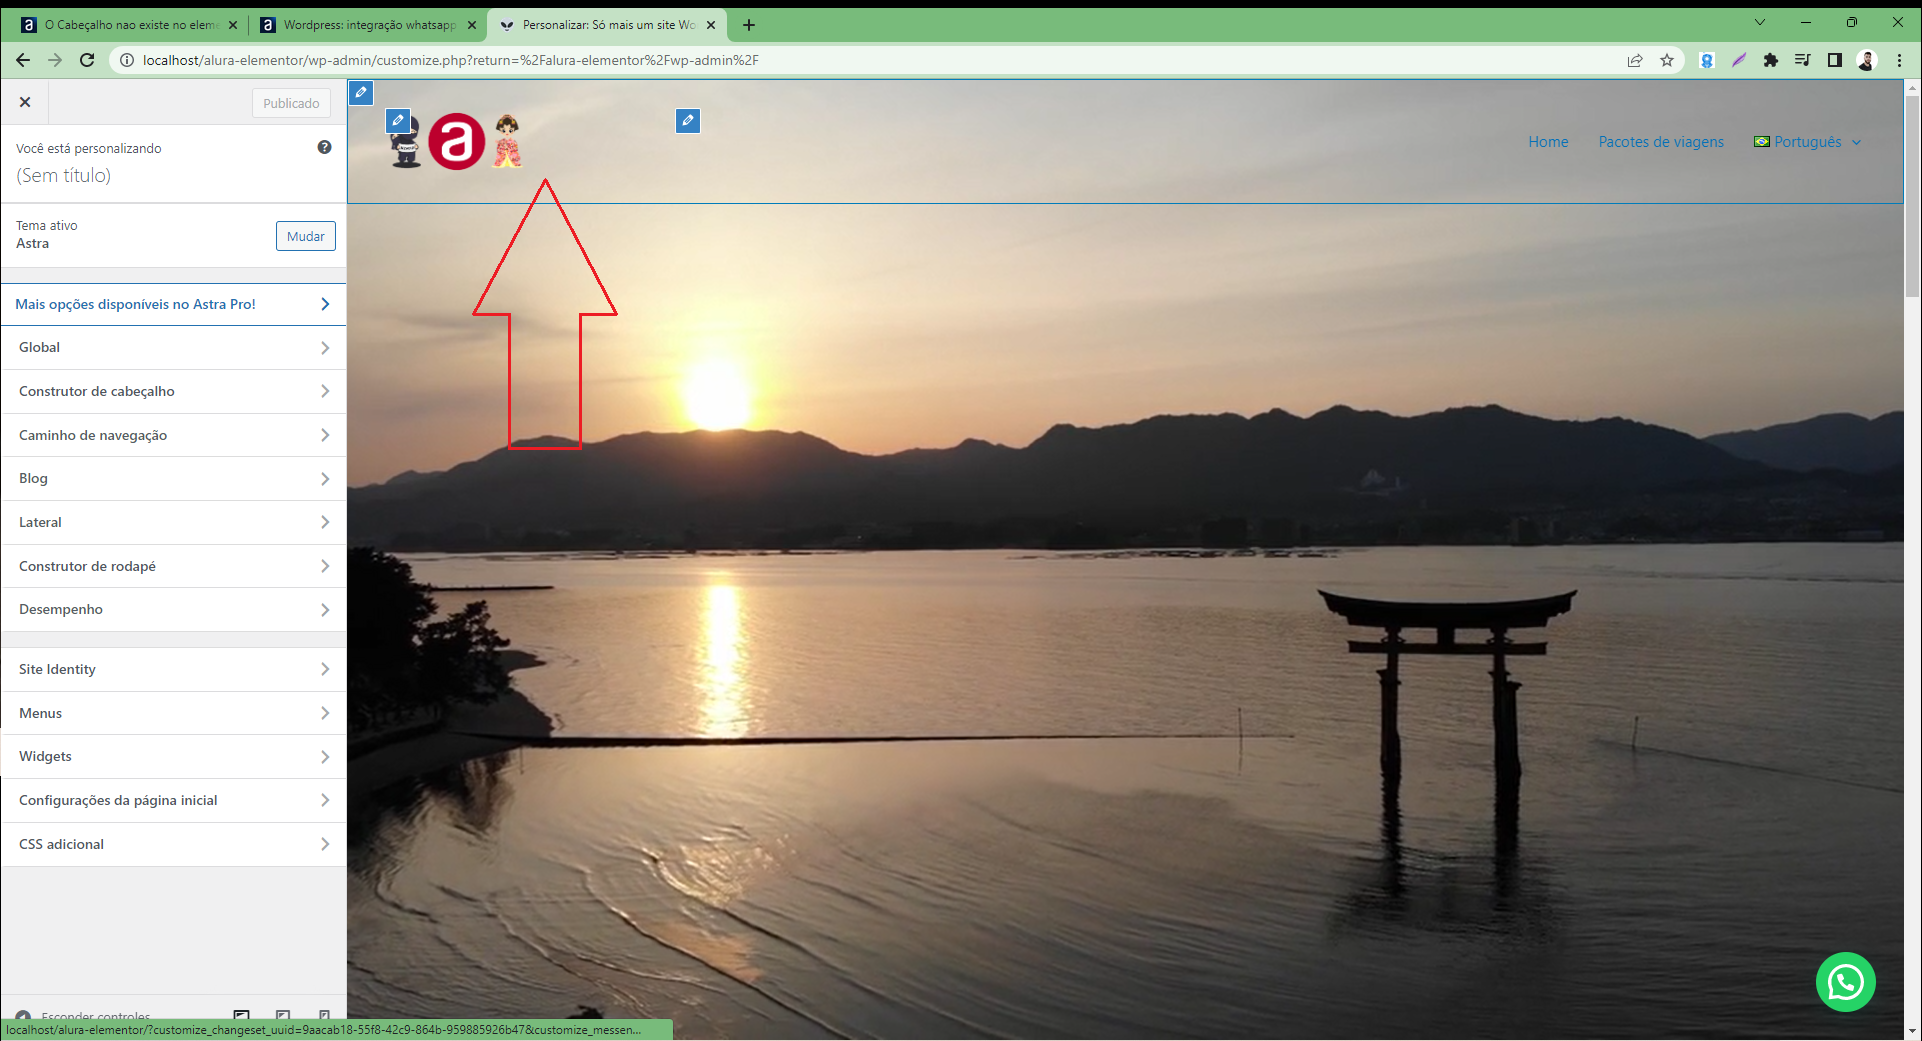The image size is (1922, 1041).
Task: Open the help question mark icon
Action: pyautogui.click(x=324, y=147)
